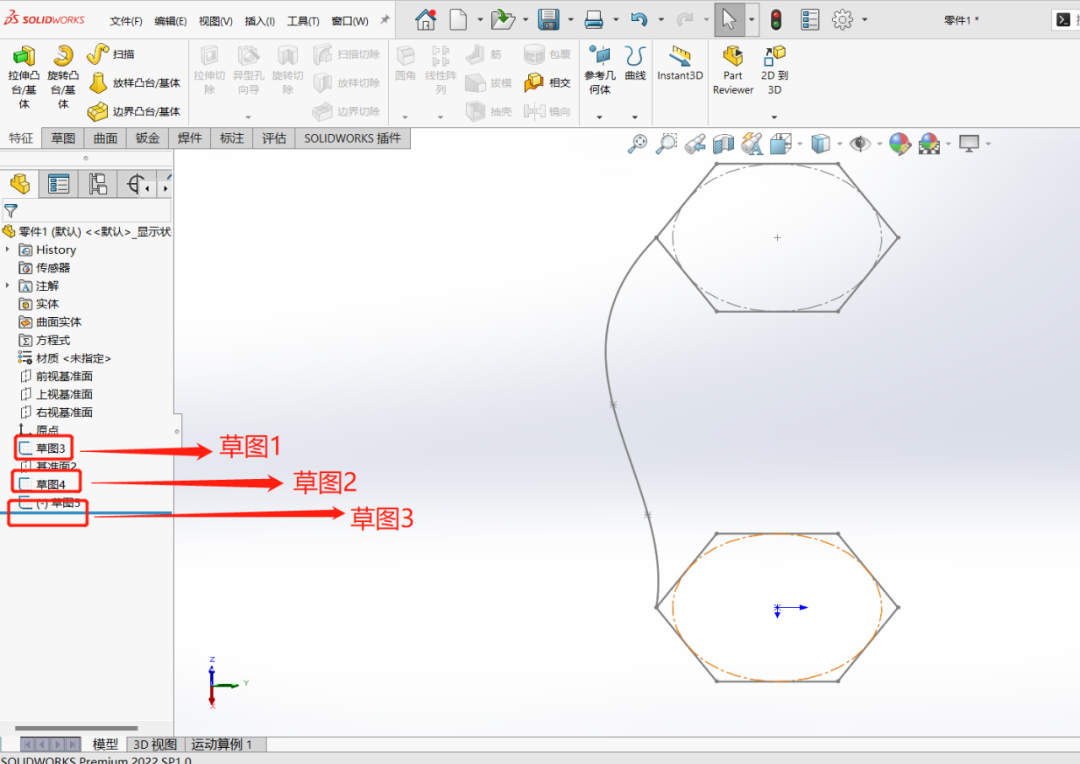
Task: Open the 文件(F) File menu
Action: tap(126, 21)
